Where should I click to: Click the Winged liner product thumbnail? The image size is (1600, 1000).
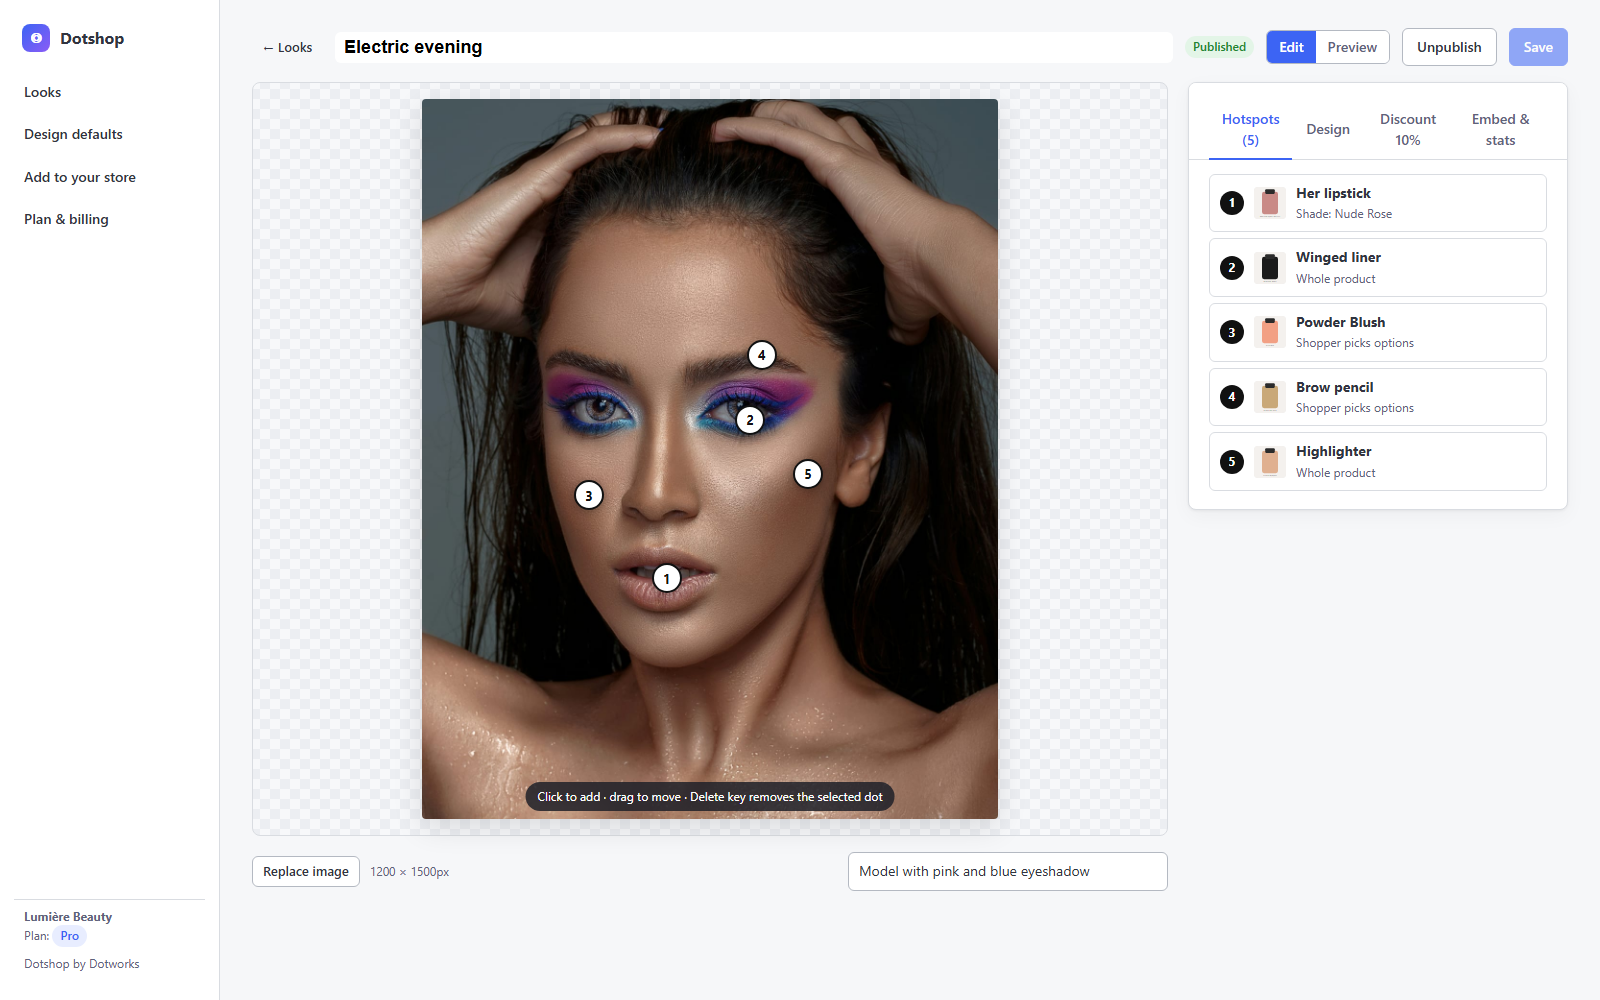1270,267
